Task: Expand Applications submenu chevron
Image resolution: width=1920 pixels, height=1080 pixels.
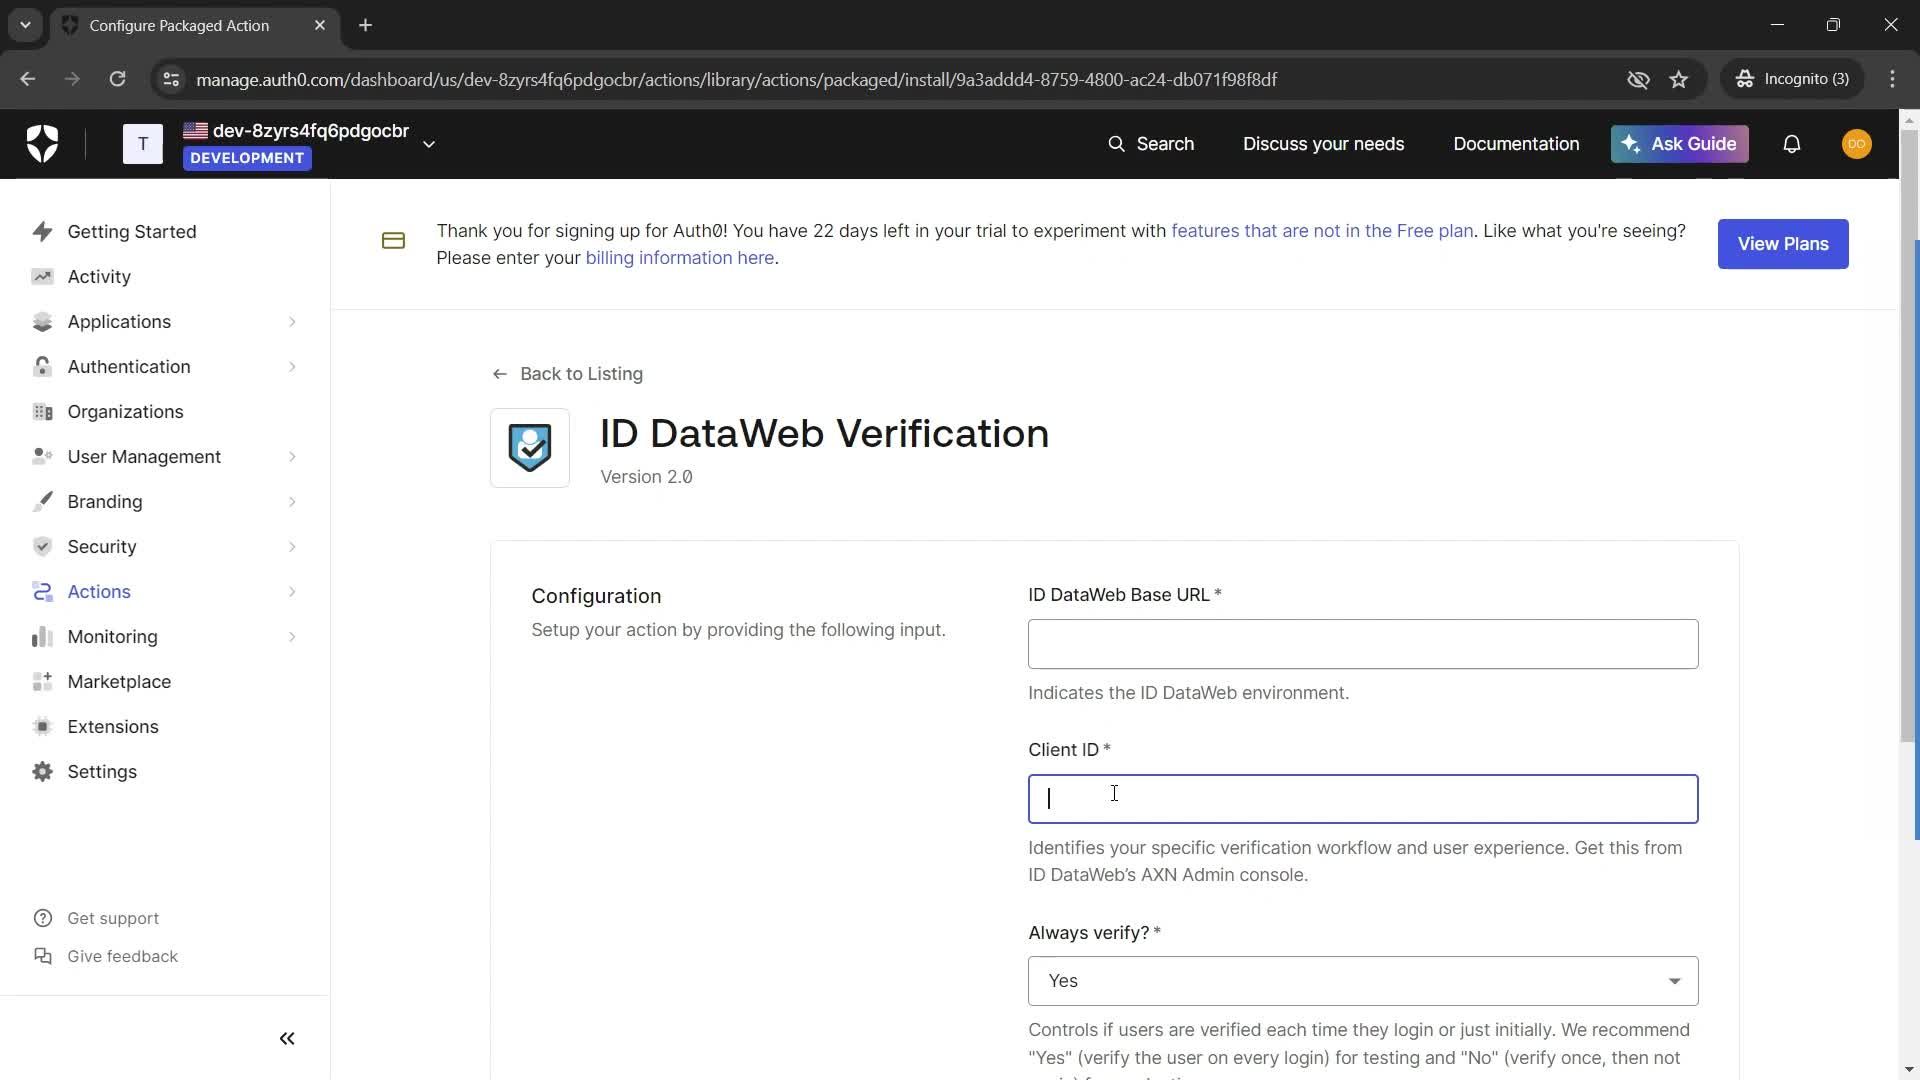Action: pos(292,322)
